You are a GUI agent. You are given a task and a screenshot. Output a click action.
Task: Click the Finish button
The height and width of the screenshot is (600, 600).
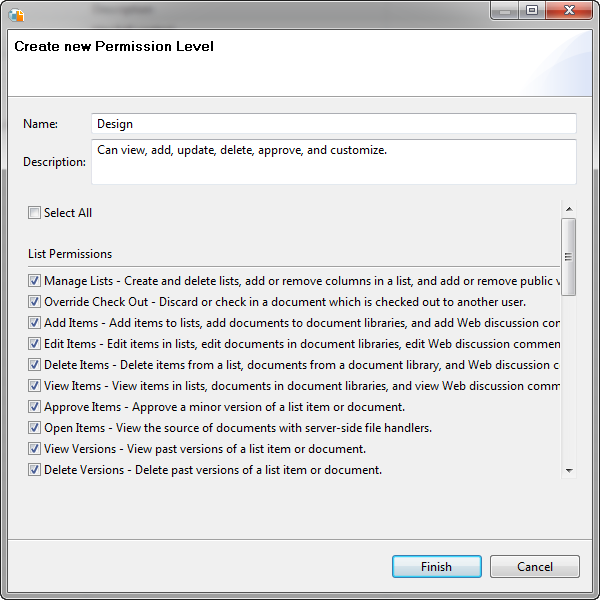[x=436, y=567]
